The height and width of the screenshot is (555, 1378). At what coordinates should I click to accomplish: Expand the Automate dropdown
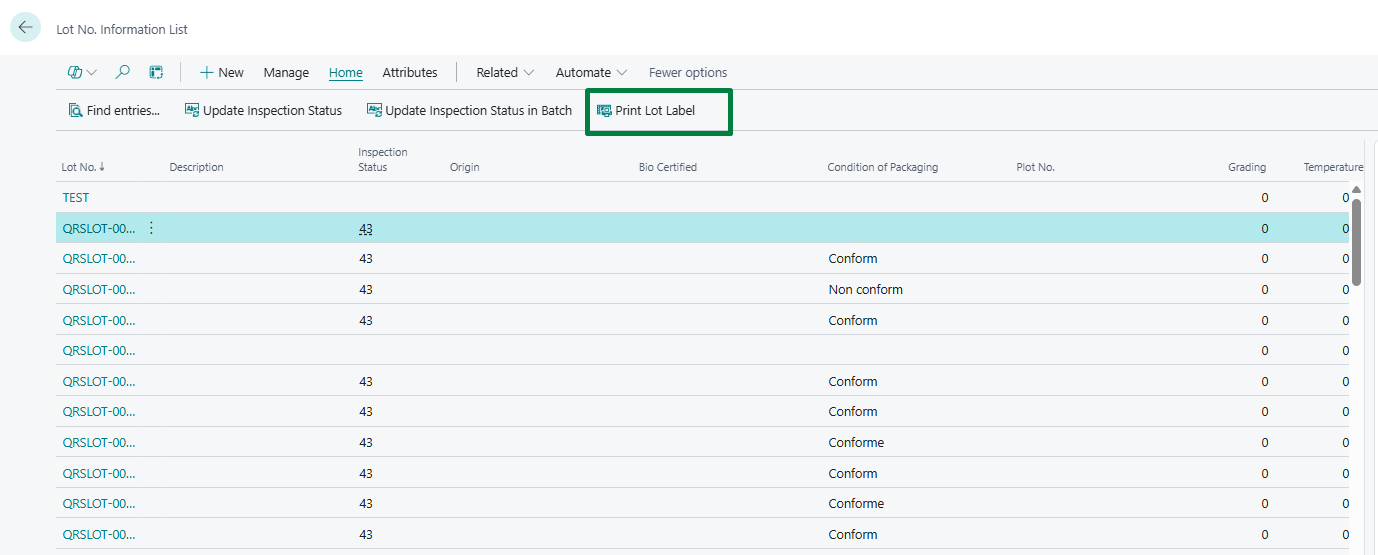[591, 72]
